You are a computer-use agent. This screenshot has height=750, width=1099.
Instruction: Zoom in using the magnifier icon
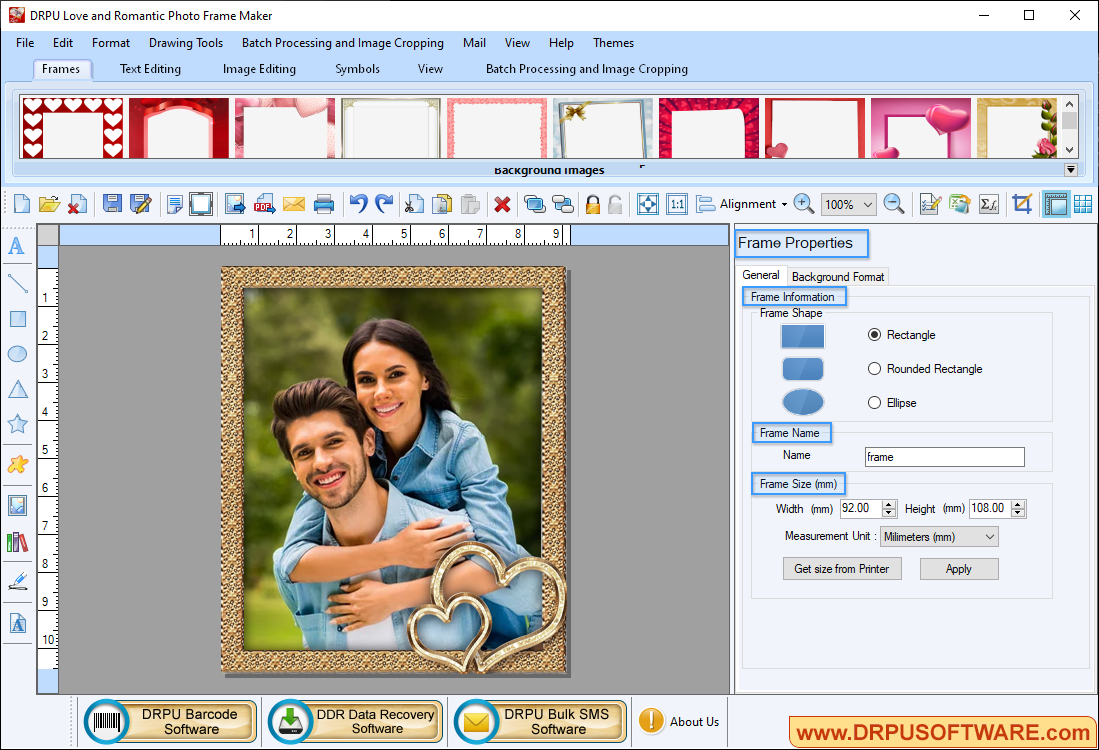tap(803, 203)
